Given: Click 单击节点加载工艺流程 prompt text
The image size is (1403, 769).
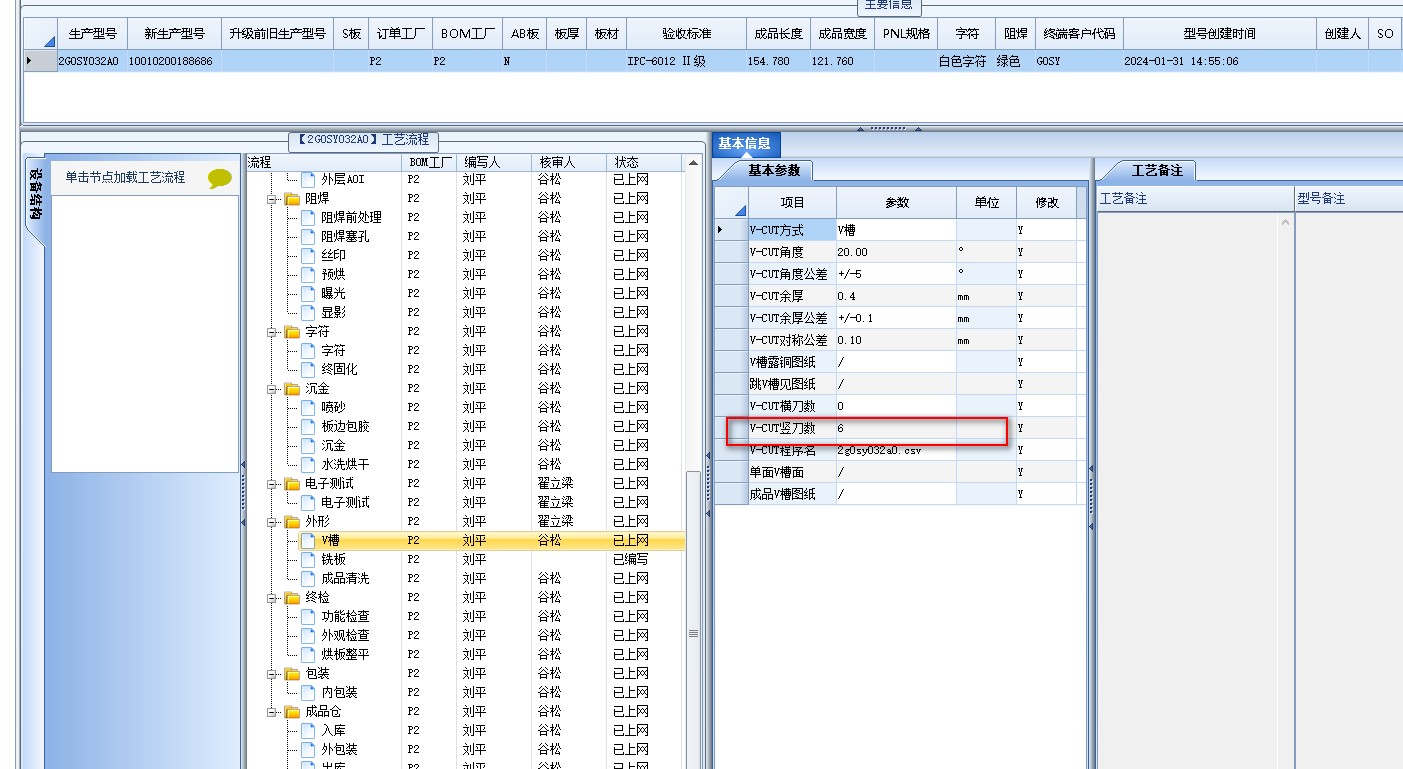Looking at the screenshot, I should click(x=125, y=177).
